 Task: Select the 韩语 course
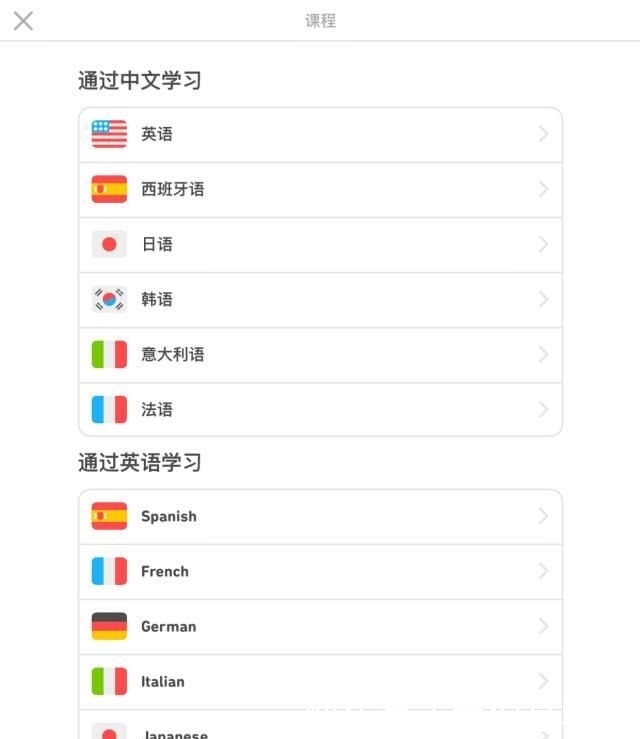[157, 299]
